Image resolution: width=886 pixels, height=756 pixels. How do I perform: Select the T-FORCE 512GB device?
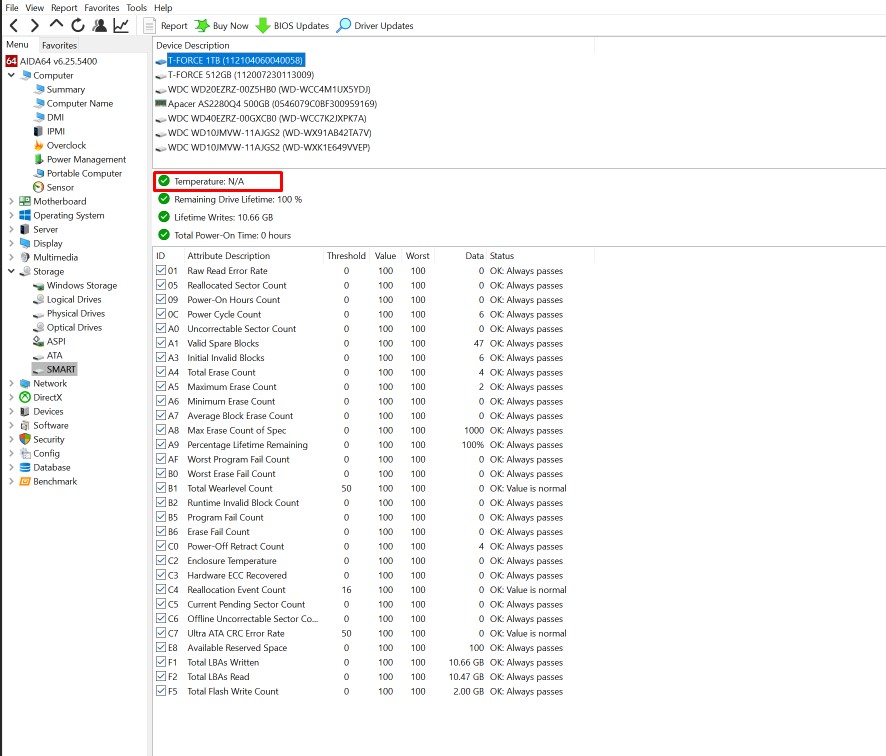pyautogui.click(x=241, y=75)
